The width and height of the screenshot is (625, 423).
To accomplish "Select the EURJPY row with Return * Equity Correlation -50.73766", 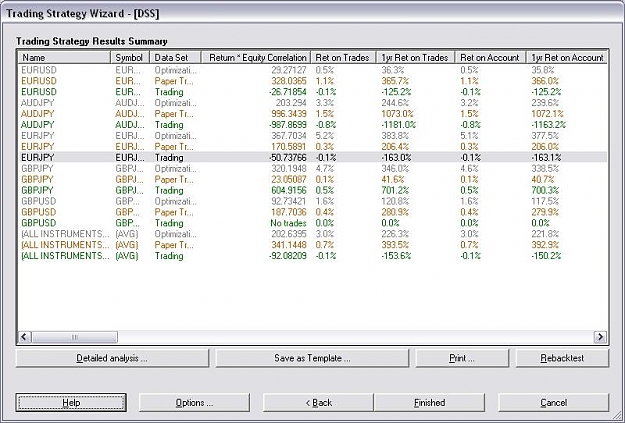I will pos(312,157).
